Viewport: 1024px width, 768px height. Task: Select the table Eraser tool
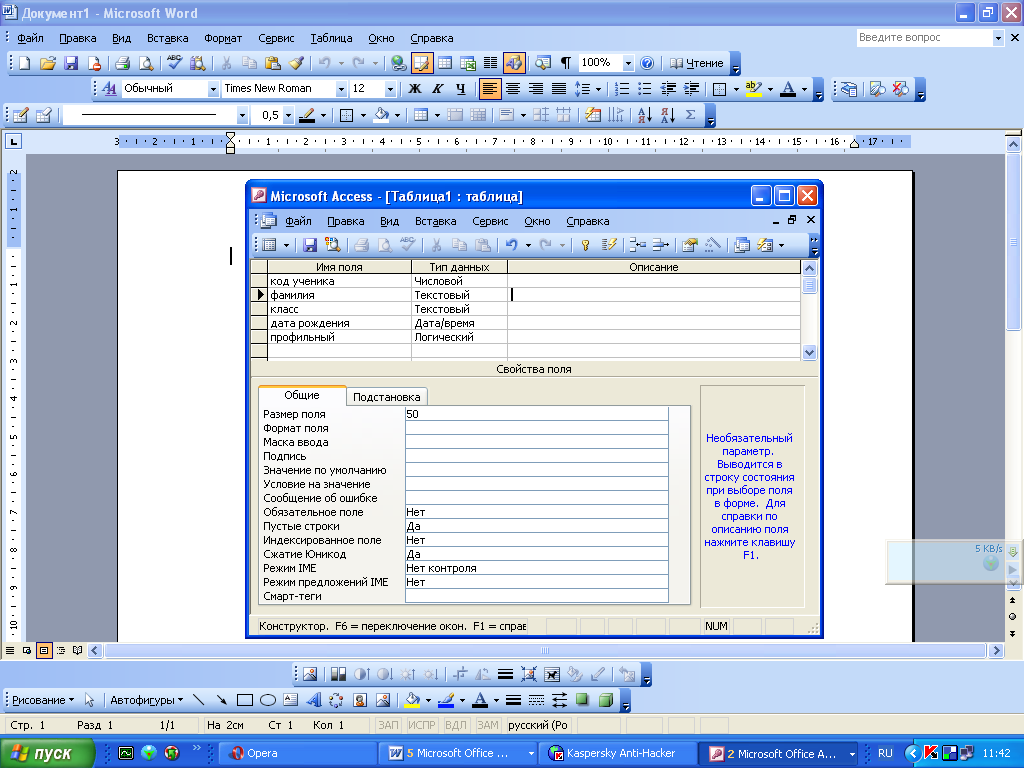pyautogui.click(x=44, y=116)
